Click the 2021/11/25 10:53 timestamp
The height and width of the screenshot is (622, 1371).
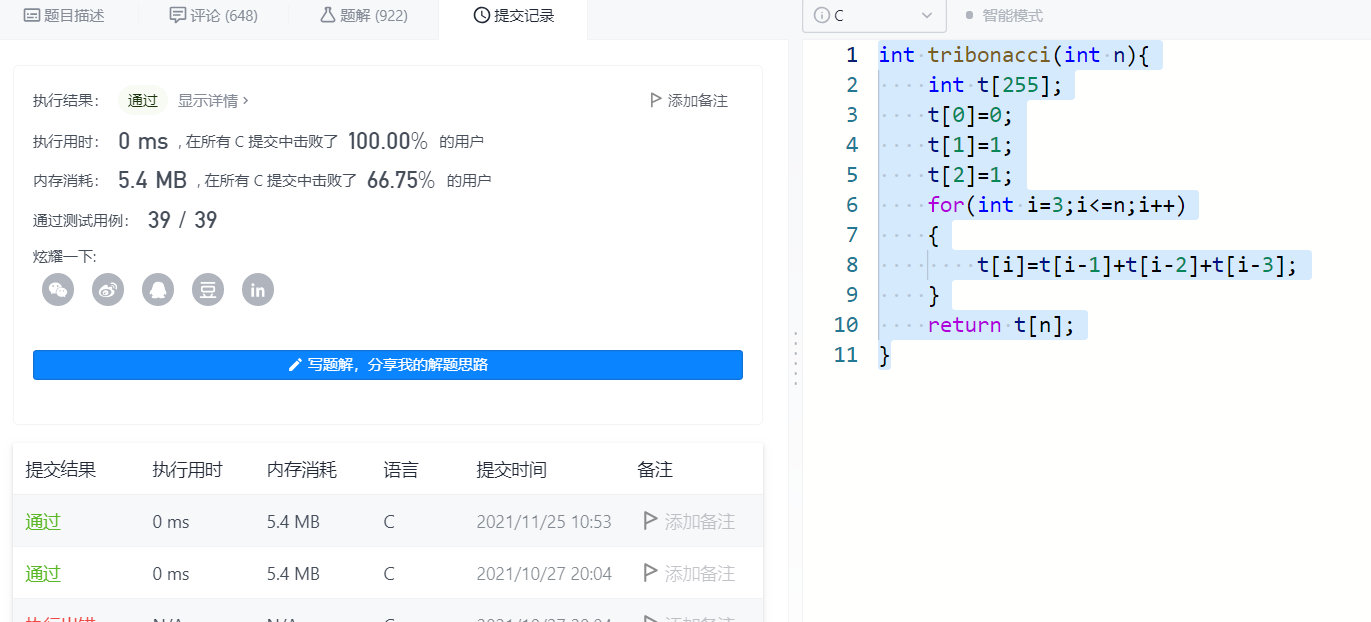pyautogui.click(x=544, y=521)
